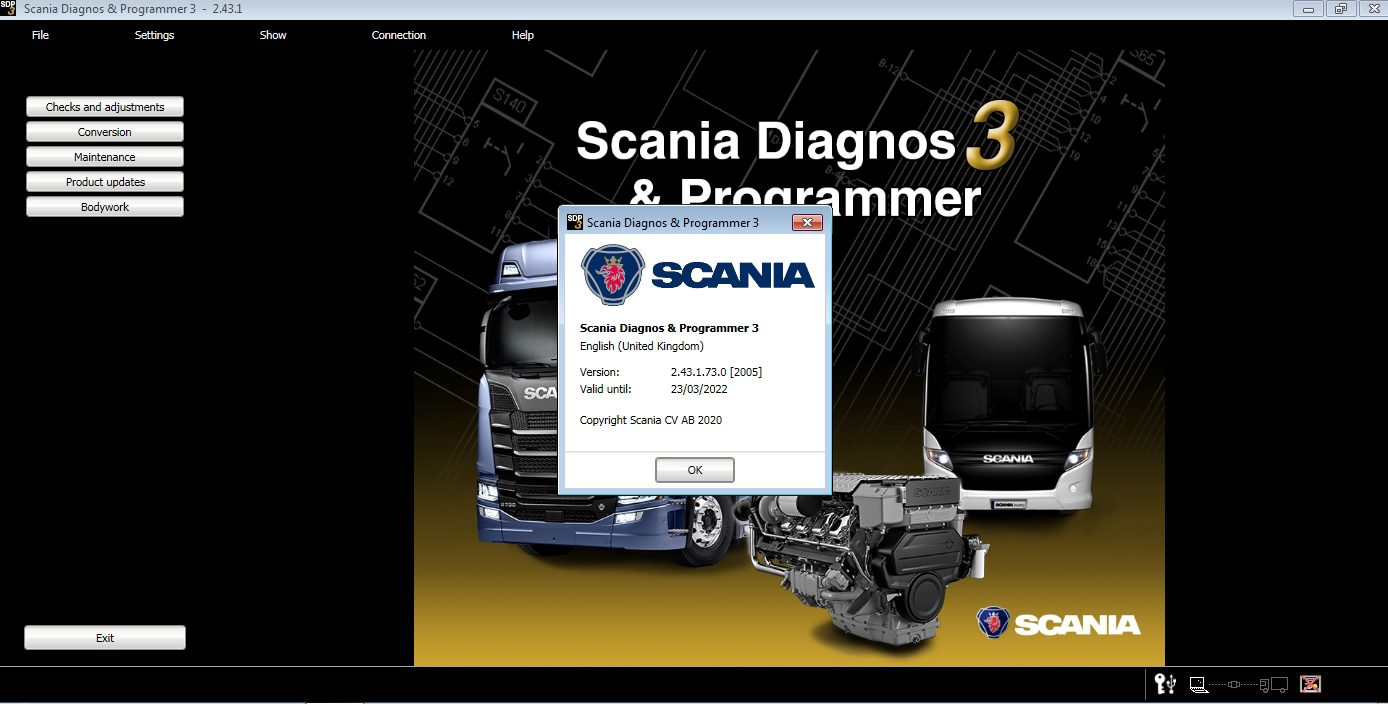Click the truck vehicle icon in status bar

click(x=1273, y=684)
